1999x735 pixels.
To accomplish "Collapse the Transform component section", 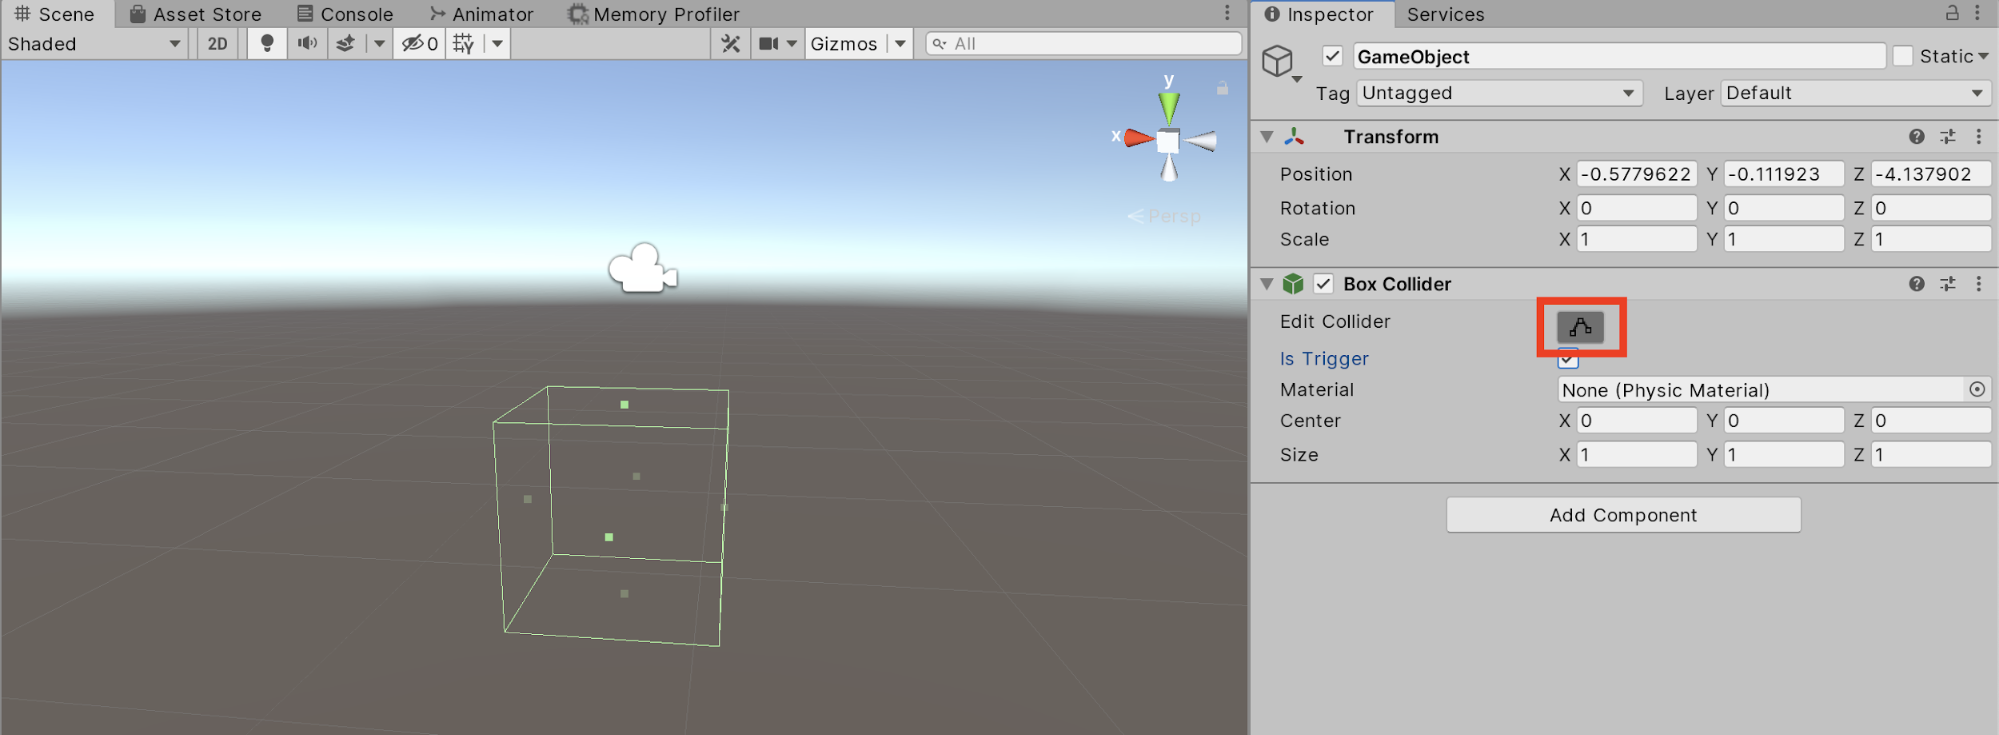I will tap(1267, 137).
